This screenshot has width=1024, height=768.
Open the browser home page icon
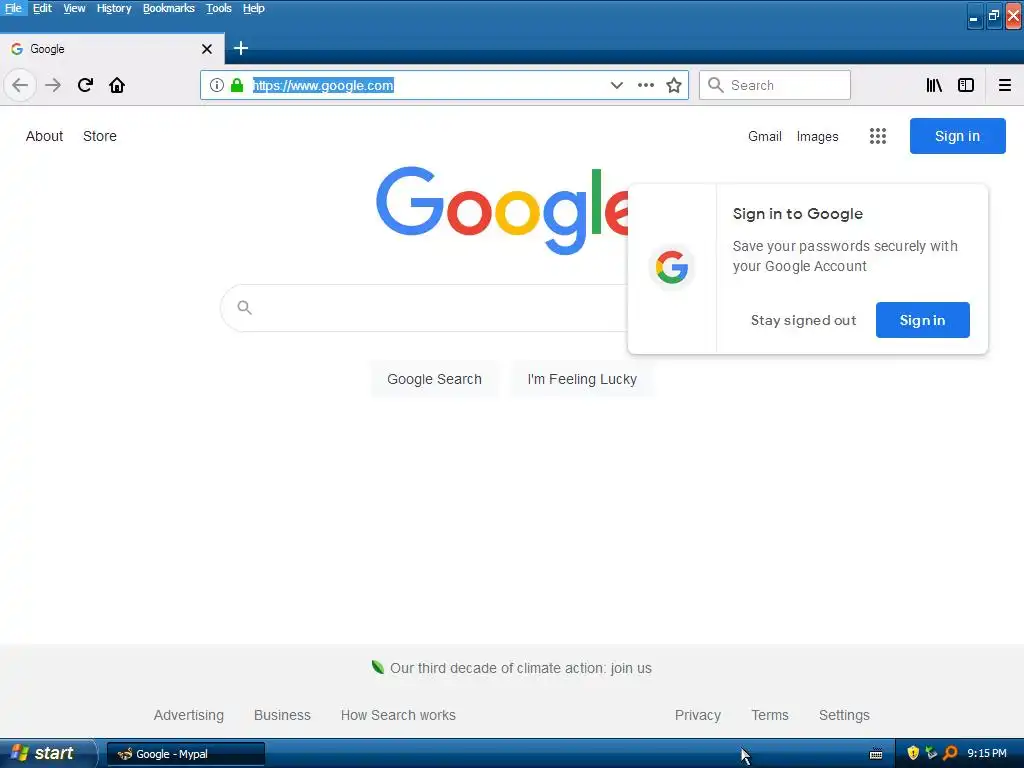click(x=117, y=86)
